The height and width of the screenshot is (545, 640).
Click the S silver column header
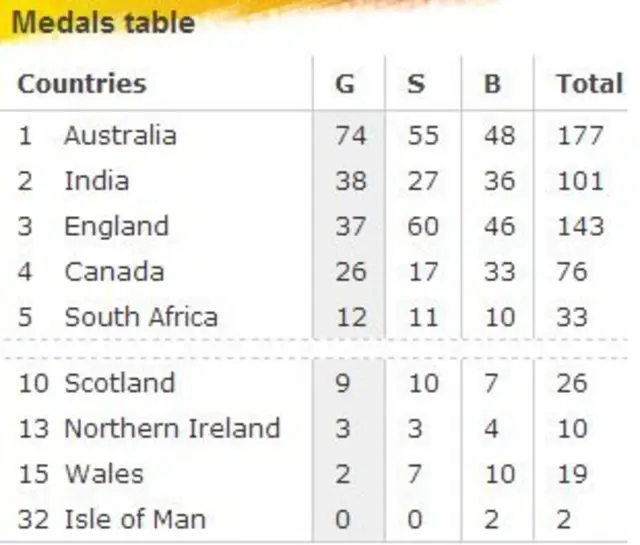point(416,84)
